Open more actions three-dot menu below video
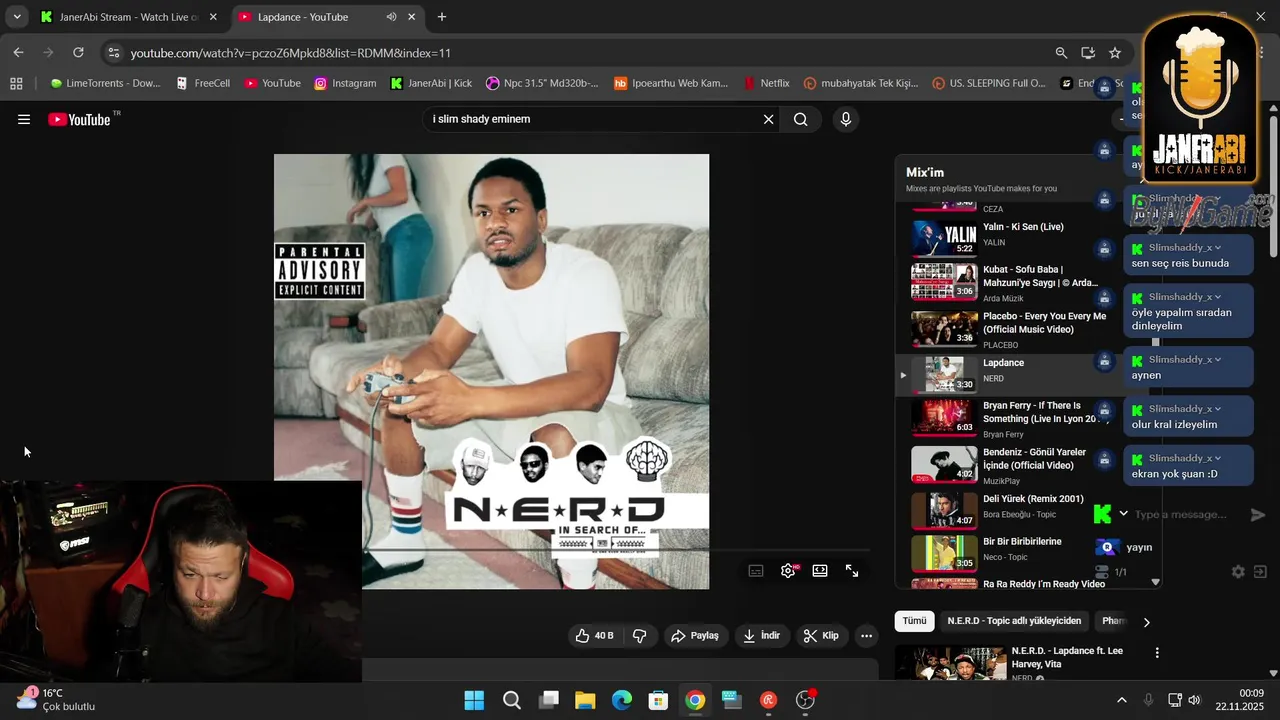 [867, 636]
